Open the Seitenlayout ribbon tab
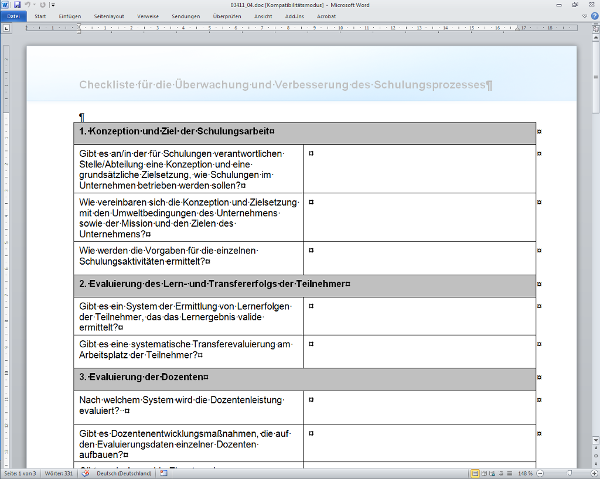 [x=108, y=17]
